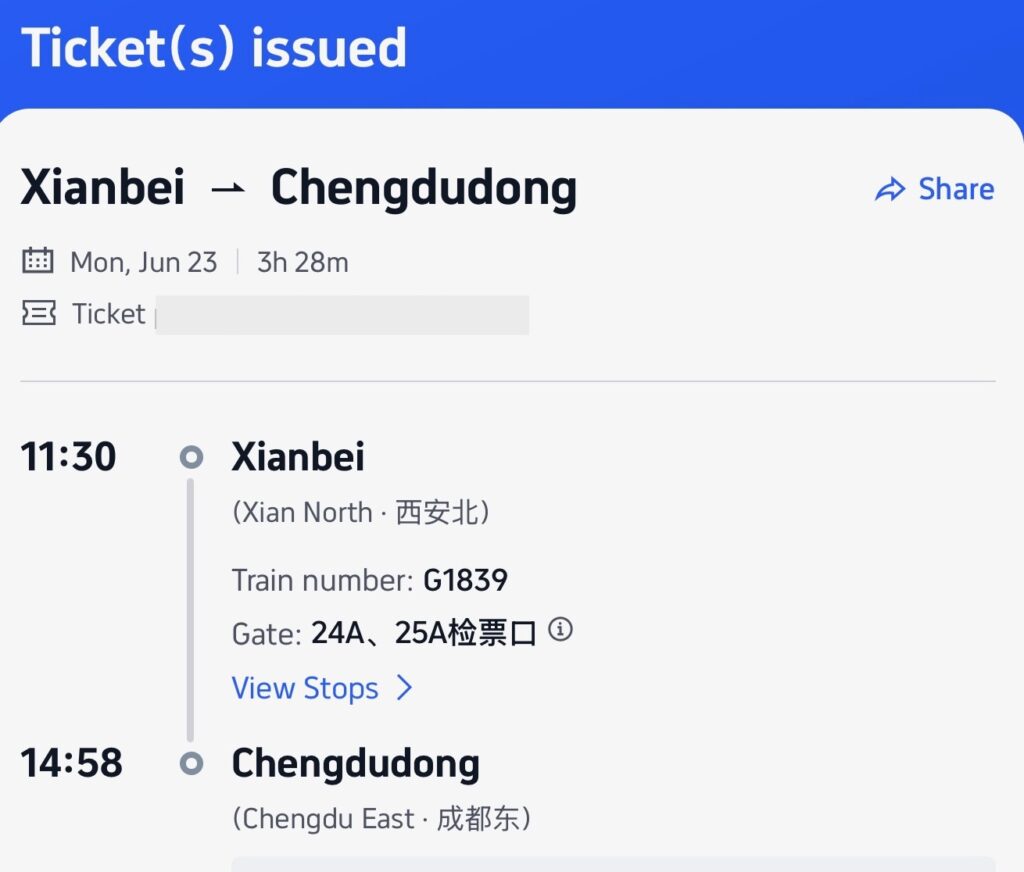Tap the calendar icon beside the date
The image size is (1024, 872).
click(x=38, y=262)
